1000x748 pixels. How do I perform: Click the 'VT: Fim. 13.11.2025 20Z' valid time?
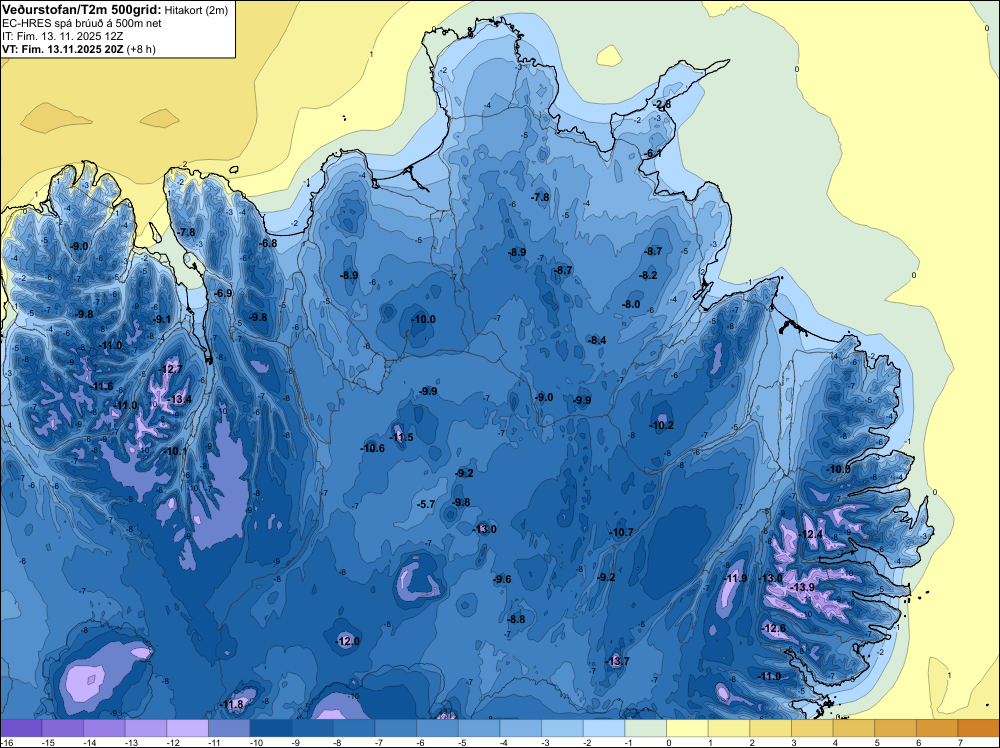point(63,48)
